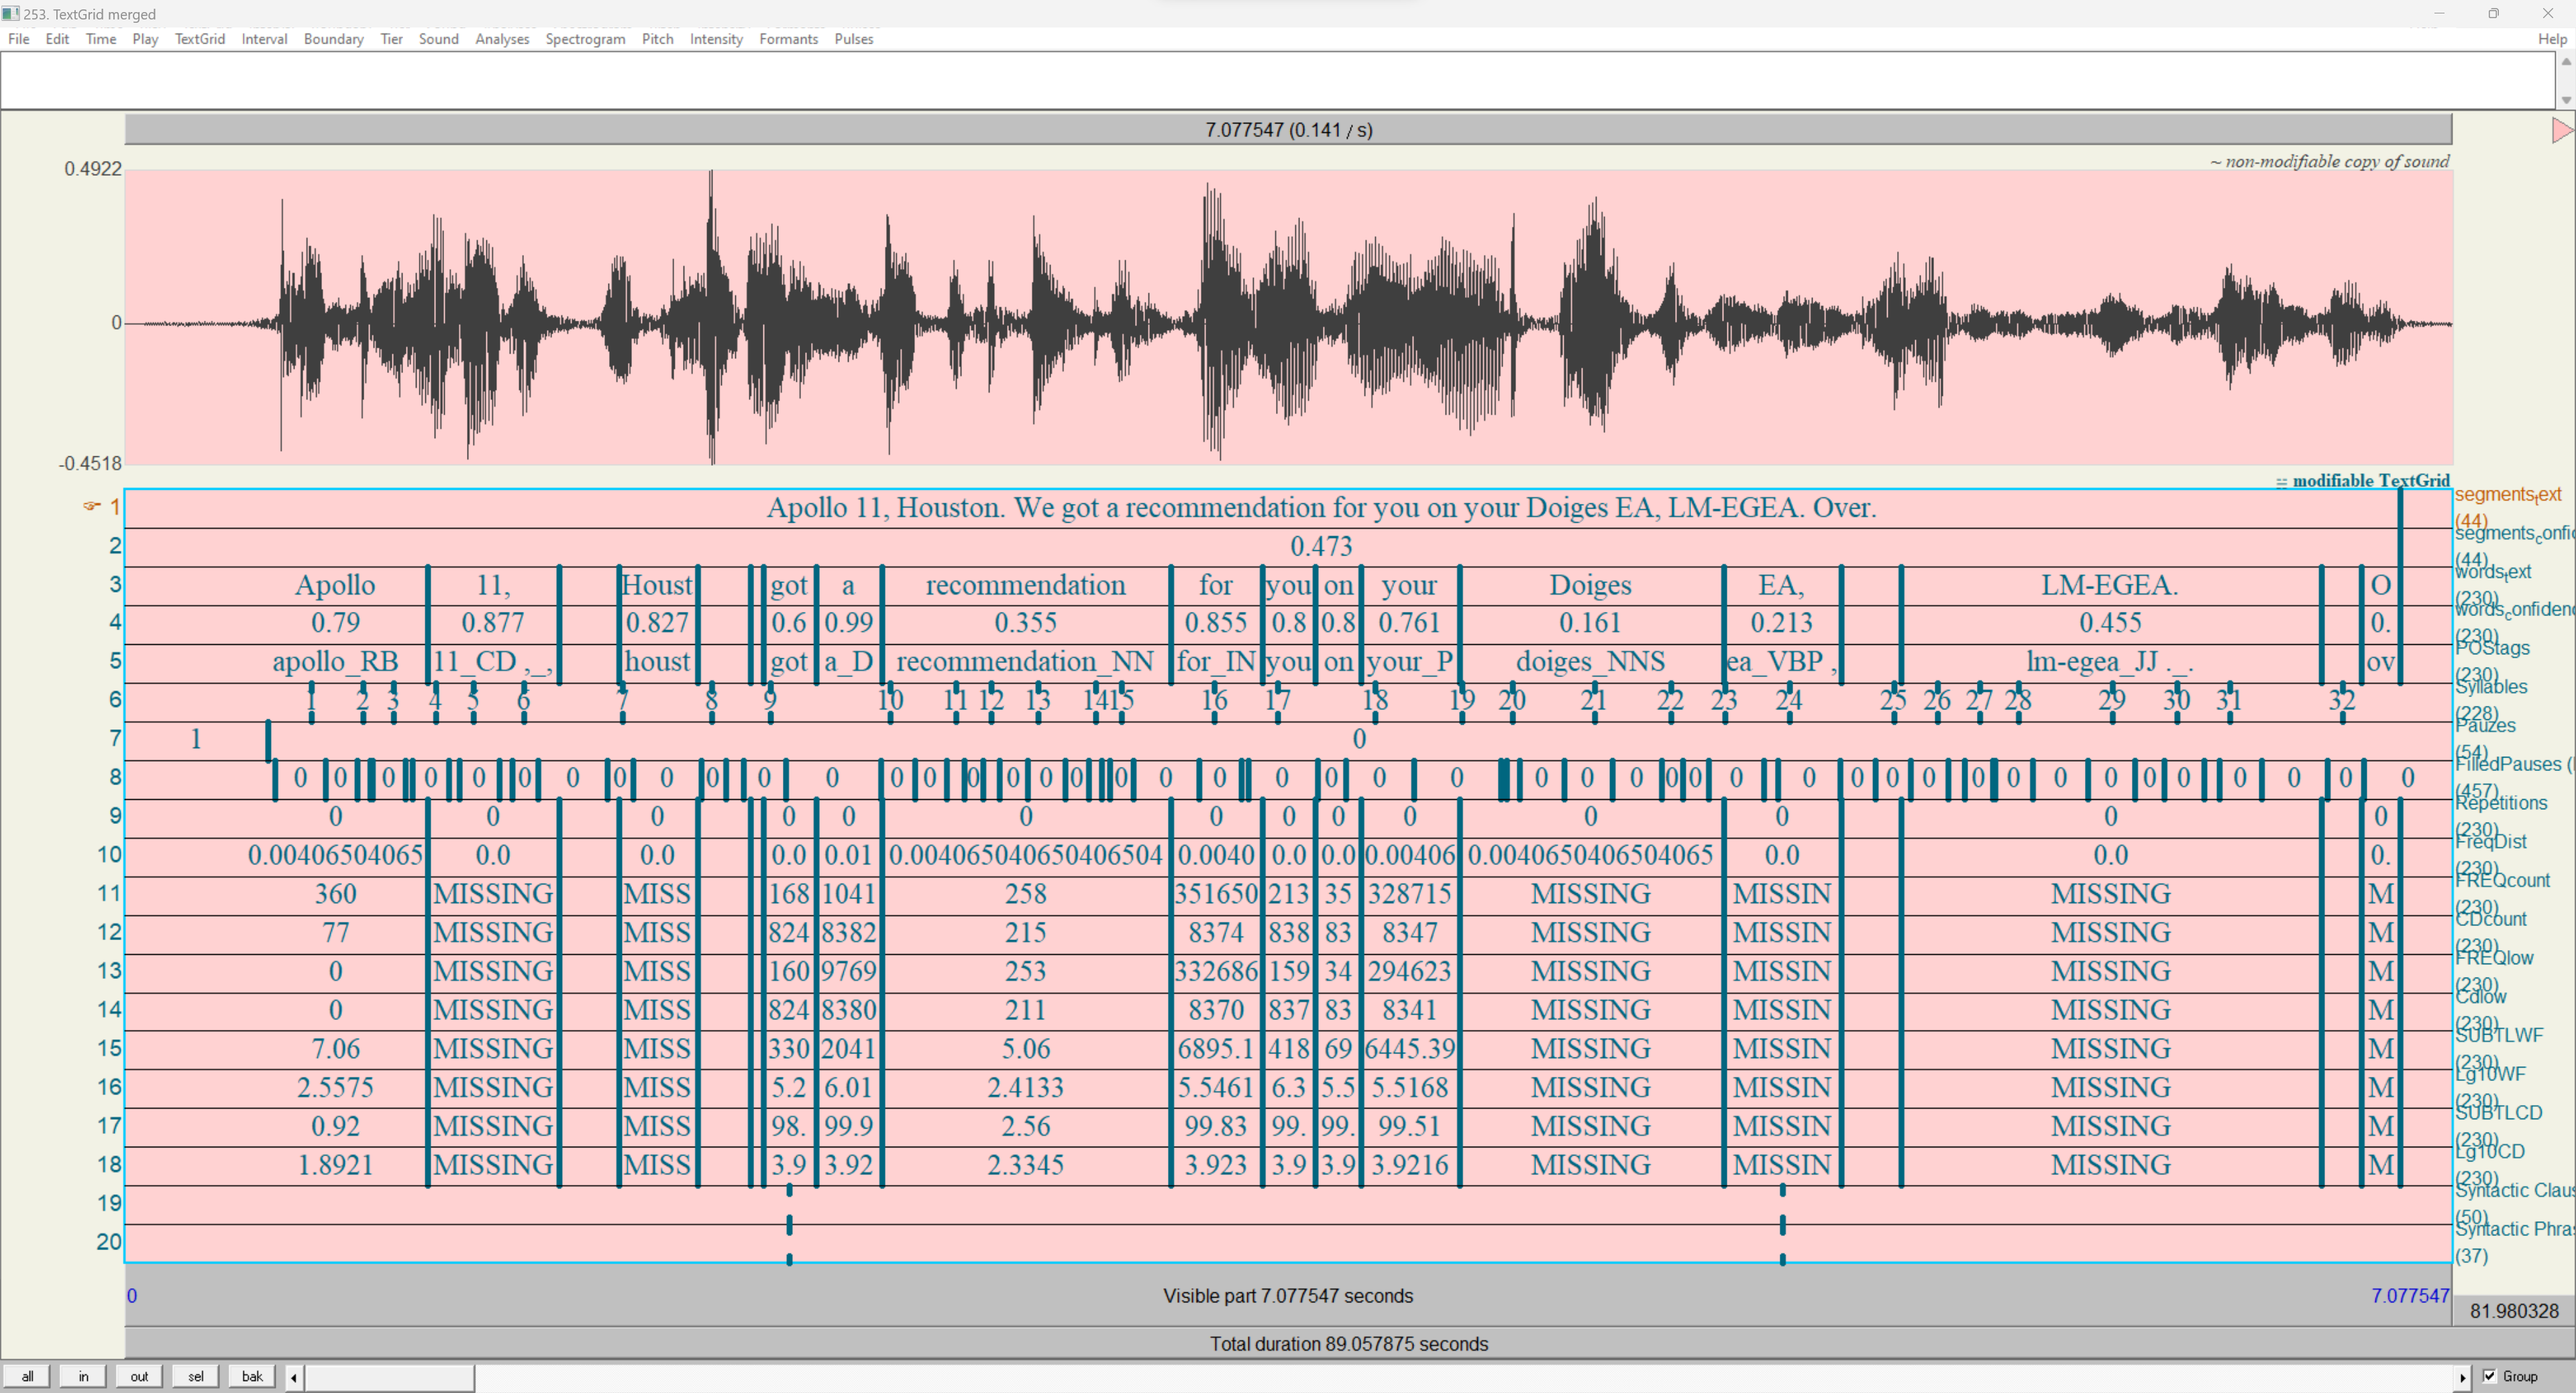Screen dimensions: 2576x1393
Task: Click the pointing hand icon beside tier 1
Action: pos(92,506)
